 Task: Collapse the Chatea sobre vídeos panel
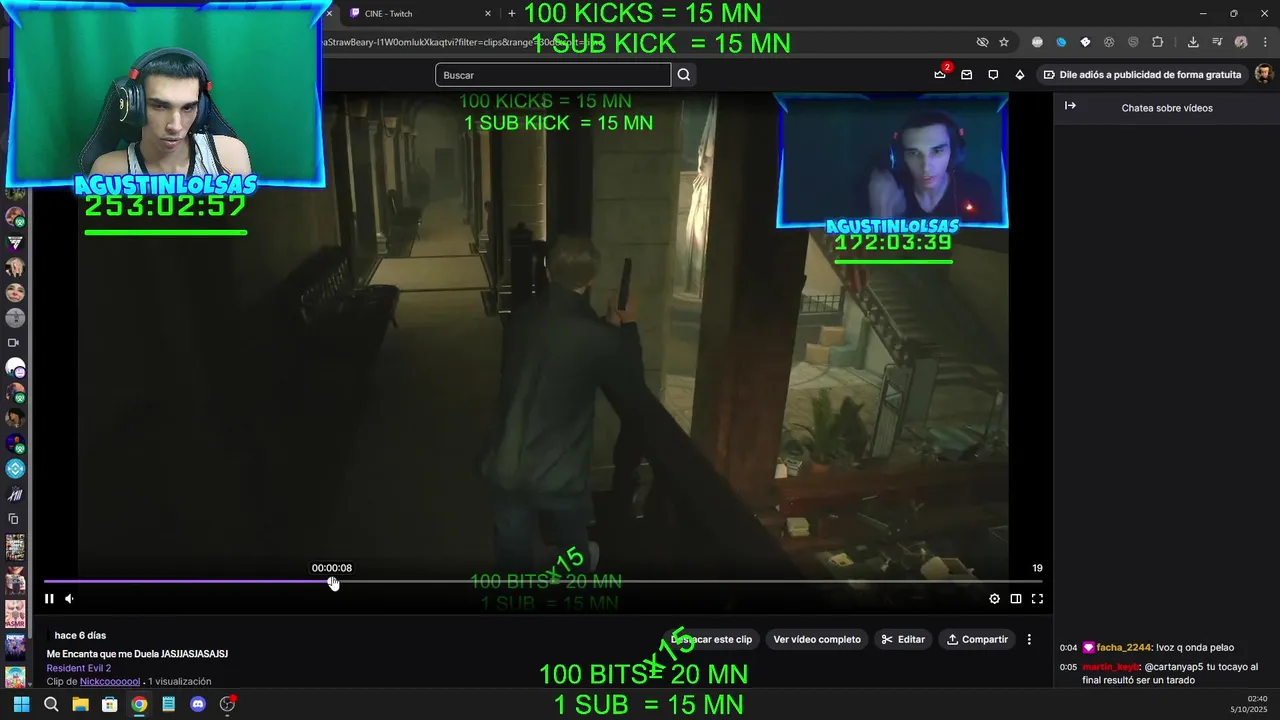pyautogui.click(x=1070, y=106)
